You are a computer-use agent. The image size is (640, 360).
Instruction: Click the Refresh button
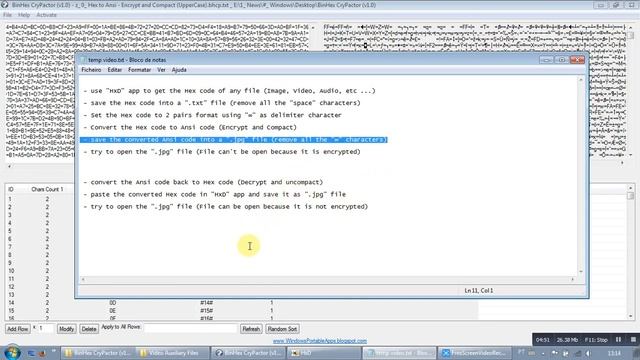pos(251,329)
